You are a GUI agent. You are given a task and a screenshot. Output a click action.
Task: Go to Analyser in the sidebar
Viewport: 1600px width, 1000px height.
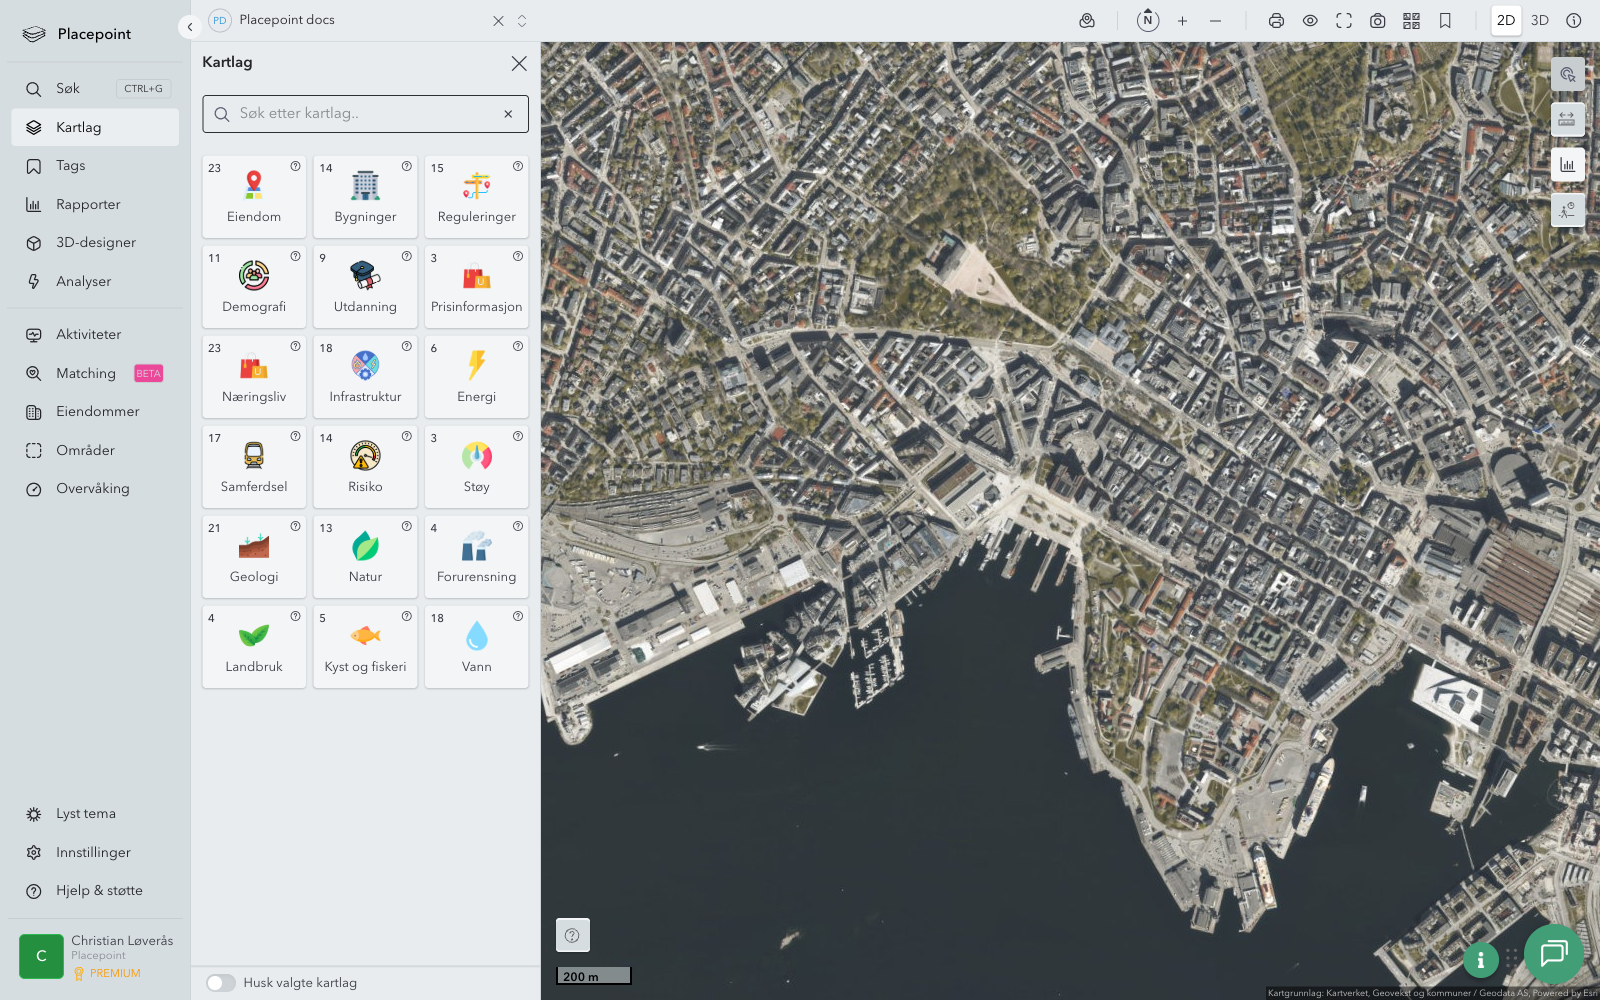[x=83, y=282]
